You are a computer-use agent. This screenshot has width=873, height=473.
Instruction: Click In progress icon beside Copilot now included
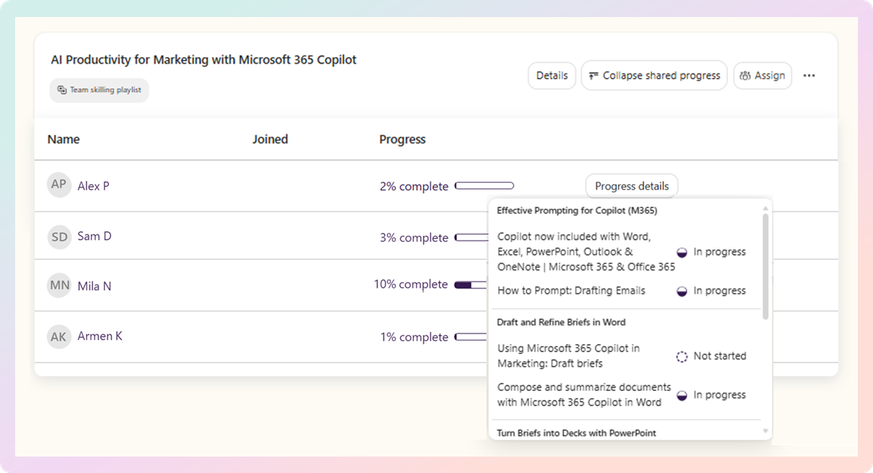[x=681, y=253]
